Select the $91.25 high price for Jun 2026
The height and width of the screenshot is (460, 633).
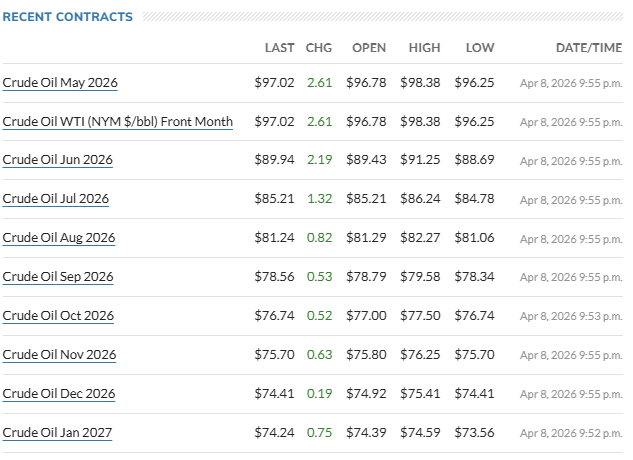(420, 160)
